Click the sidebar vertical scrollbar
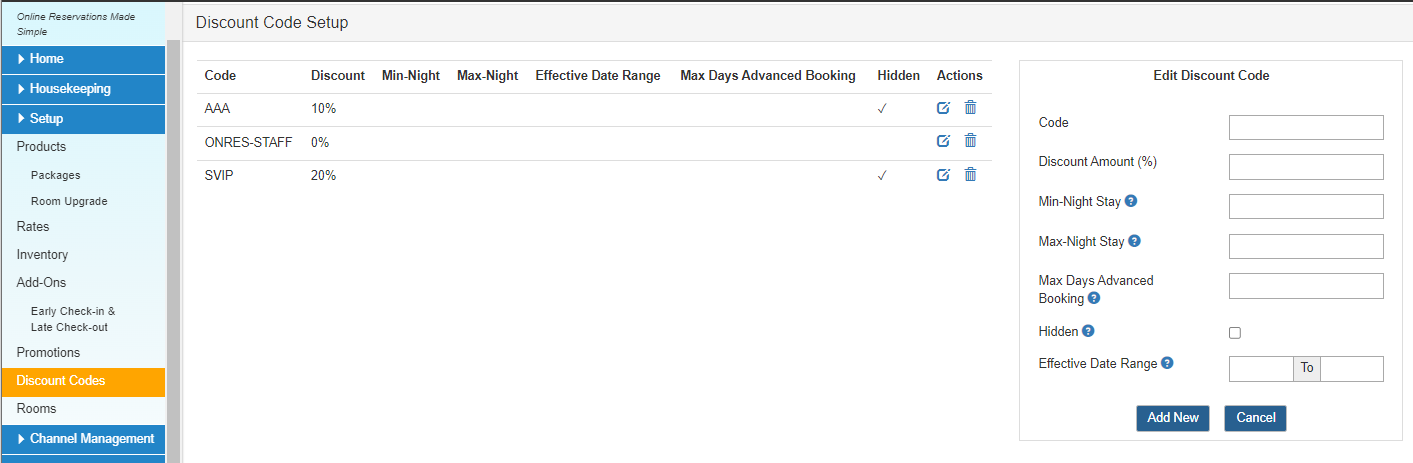The width and height of the screenshot is (1413, 463). click(173, 250)
